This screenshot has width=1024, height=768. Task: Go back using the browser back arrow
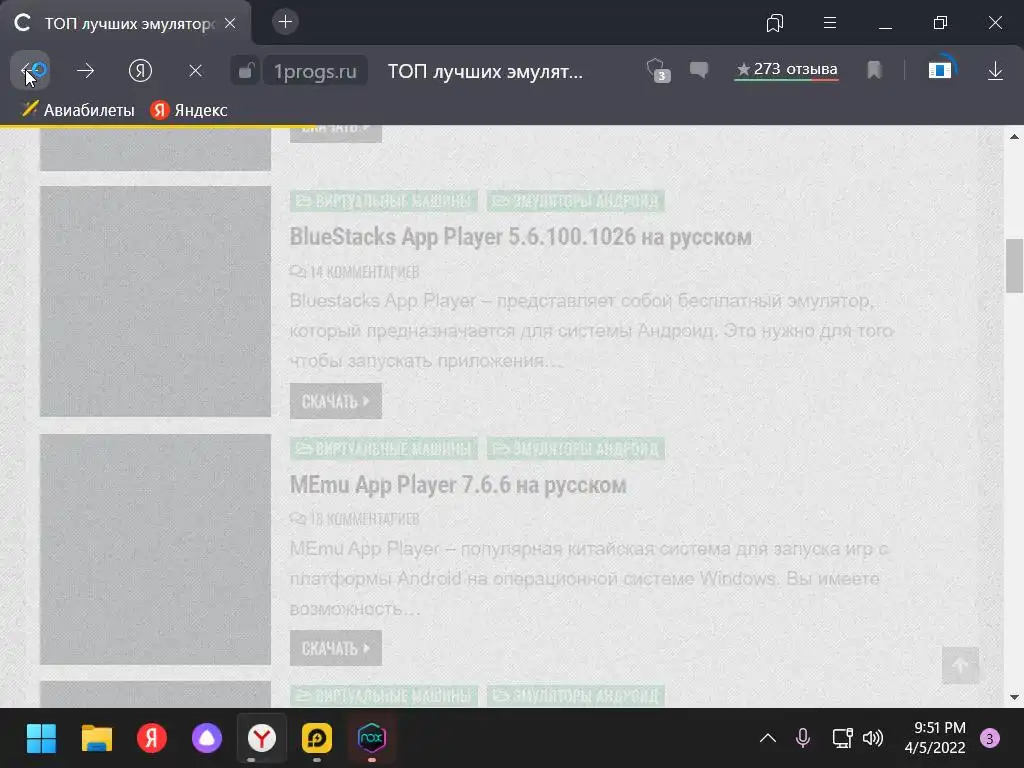coord(29,71)
